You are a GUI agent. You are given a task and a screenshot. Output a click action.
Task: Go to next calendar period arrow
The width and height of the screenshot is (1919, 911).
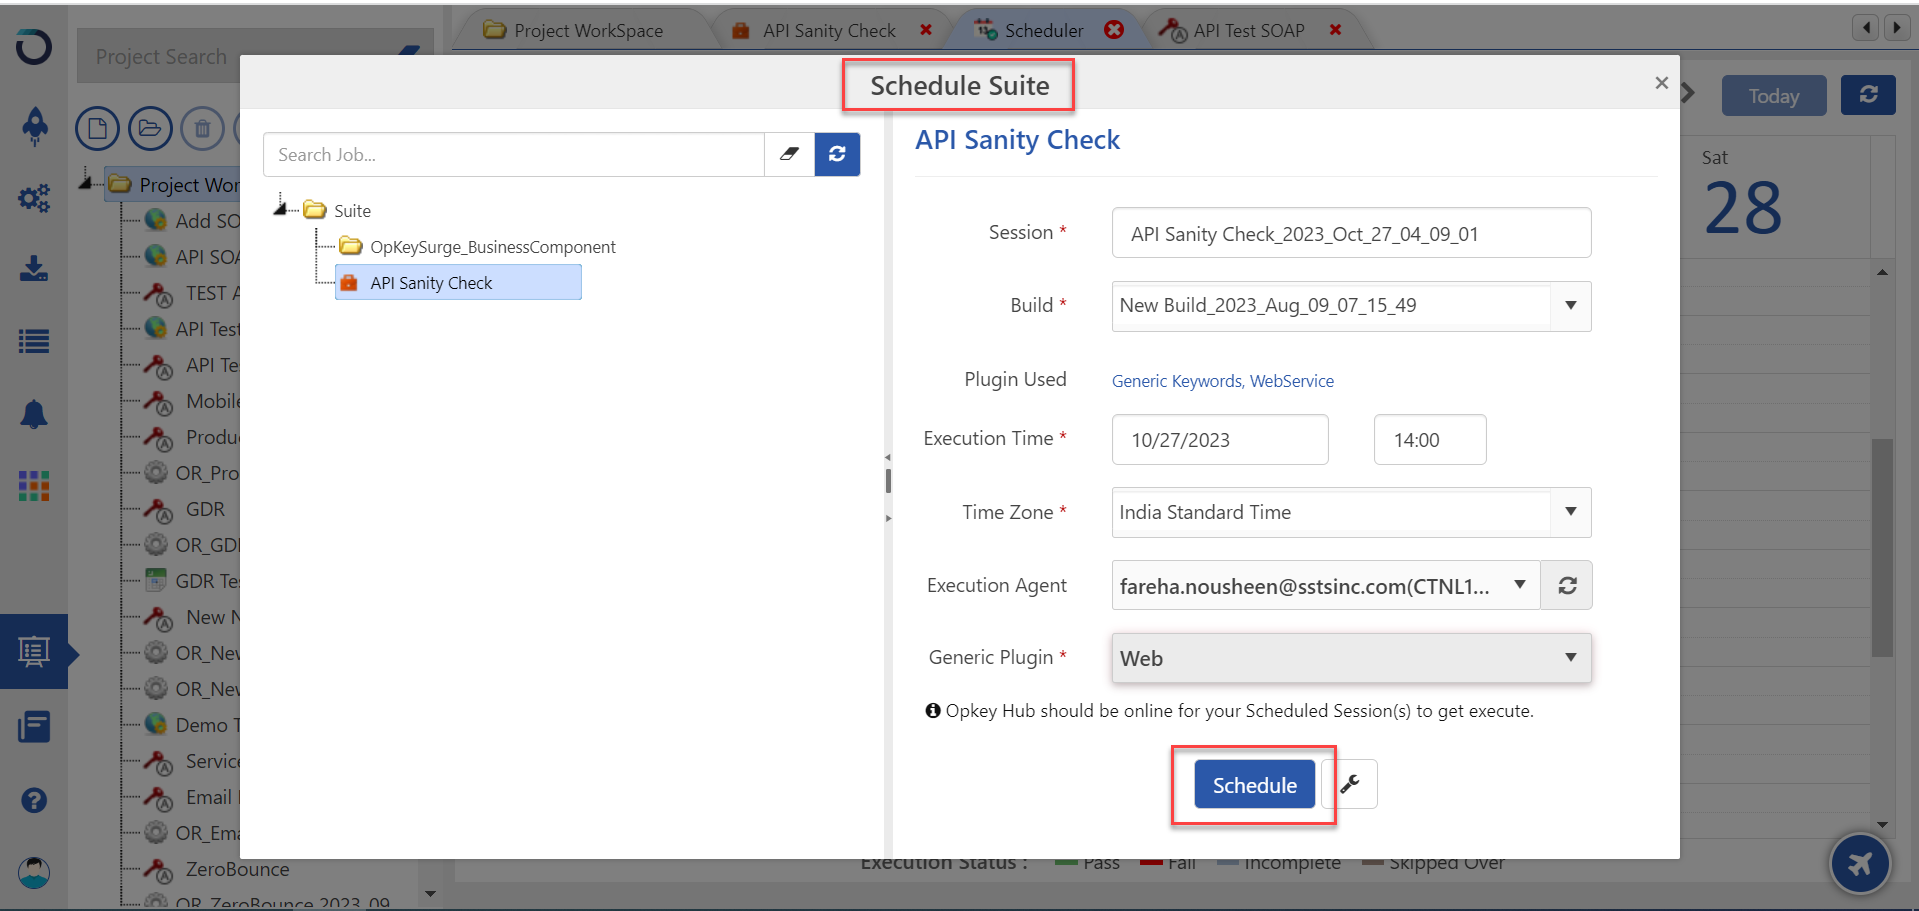pyautogui.click(x=1689, y=93)
